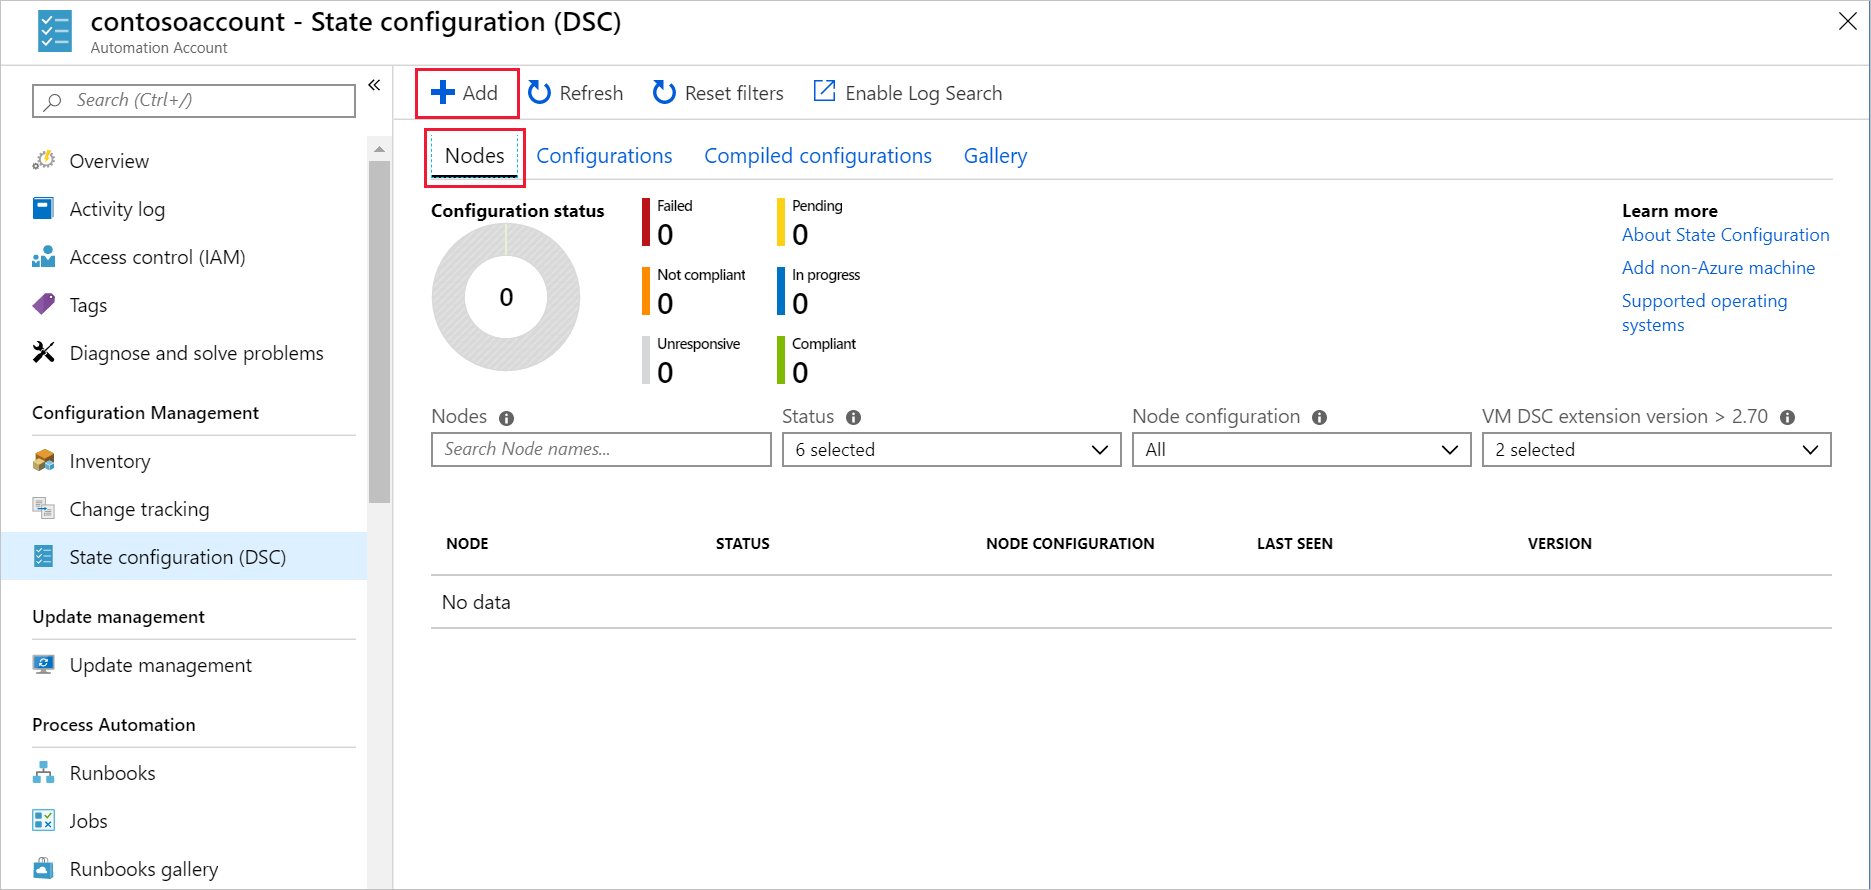Click the Overview gear icon
1871x890 pixels.
44,160
